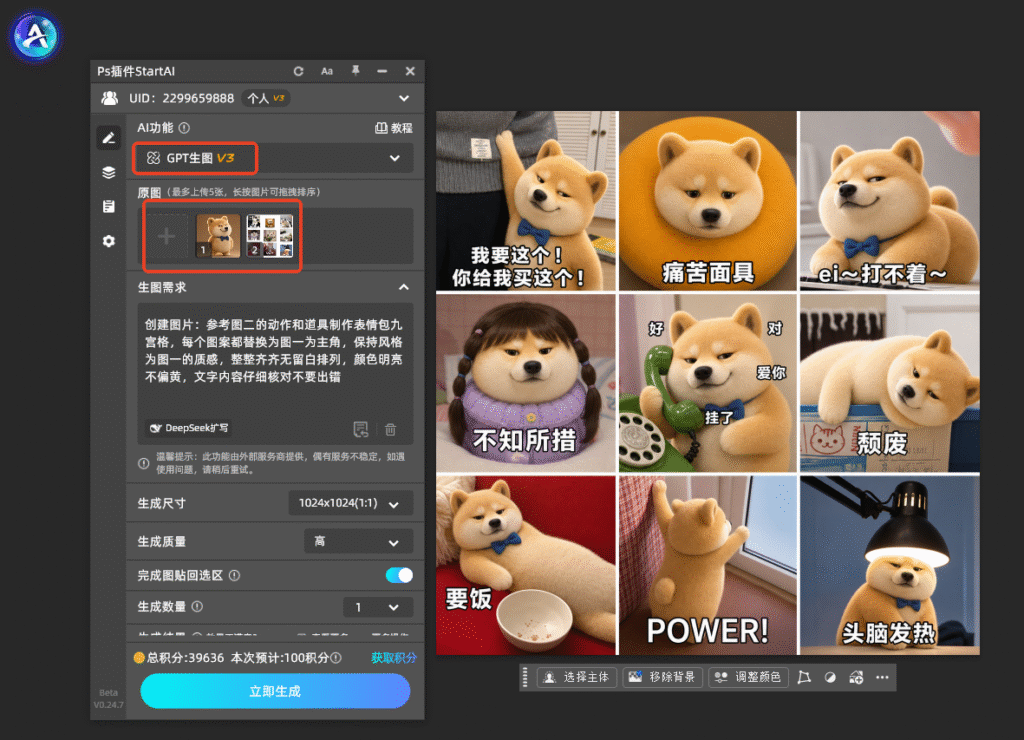Open the saved records icon in sidebar
1024x740 pixels.
click(109, 206)
